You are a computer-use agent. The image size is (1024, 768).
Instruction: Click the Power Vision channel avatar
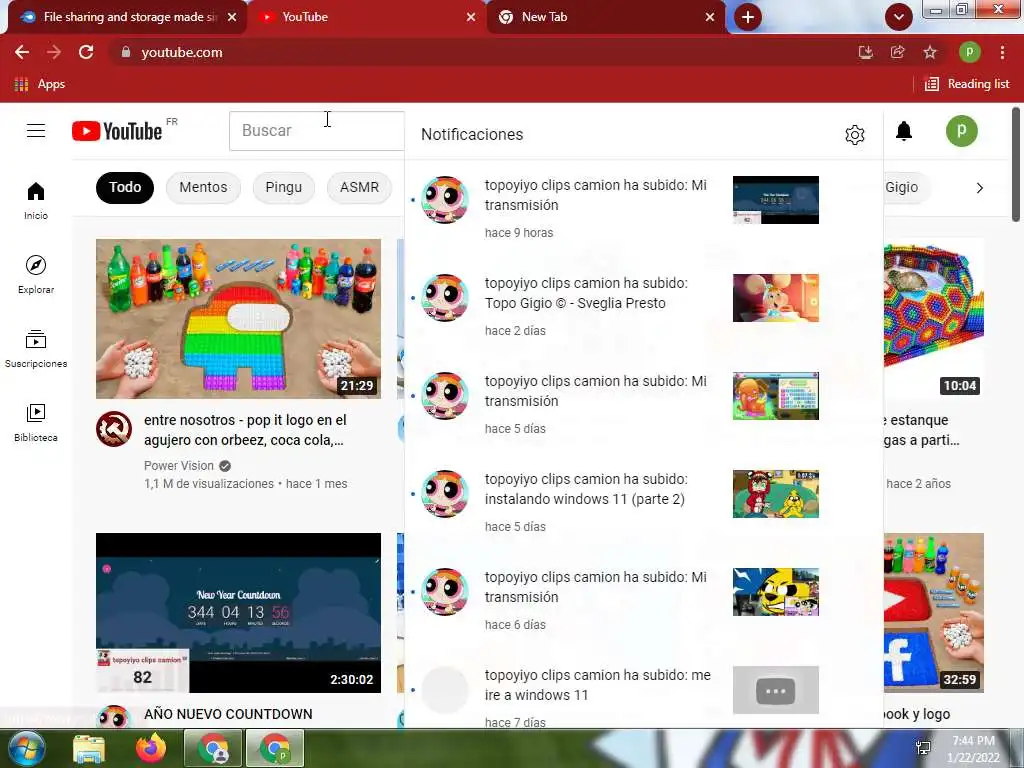pyautogui.click(x=114, y=429)
